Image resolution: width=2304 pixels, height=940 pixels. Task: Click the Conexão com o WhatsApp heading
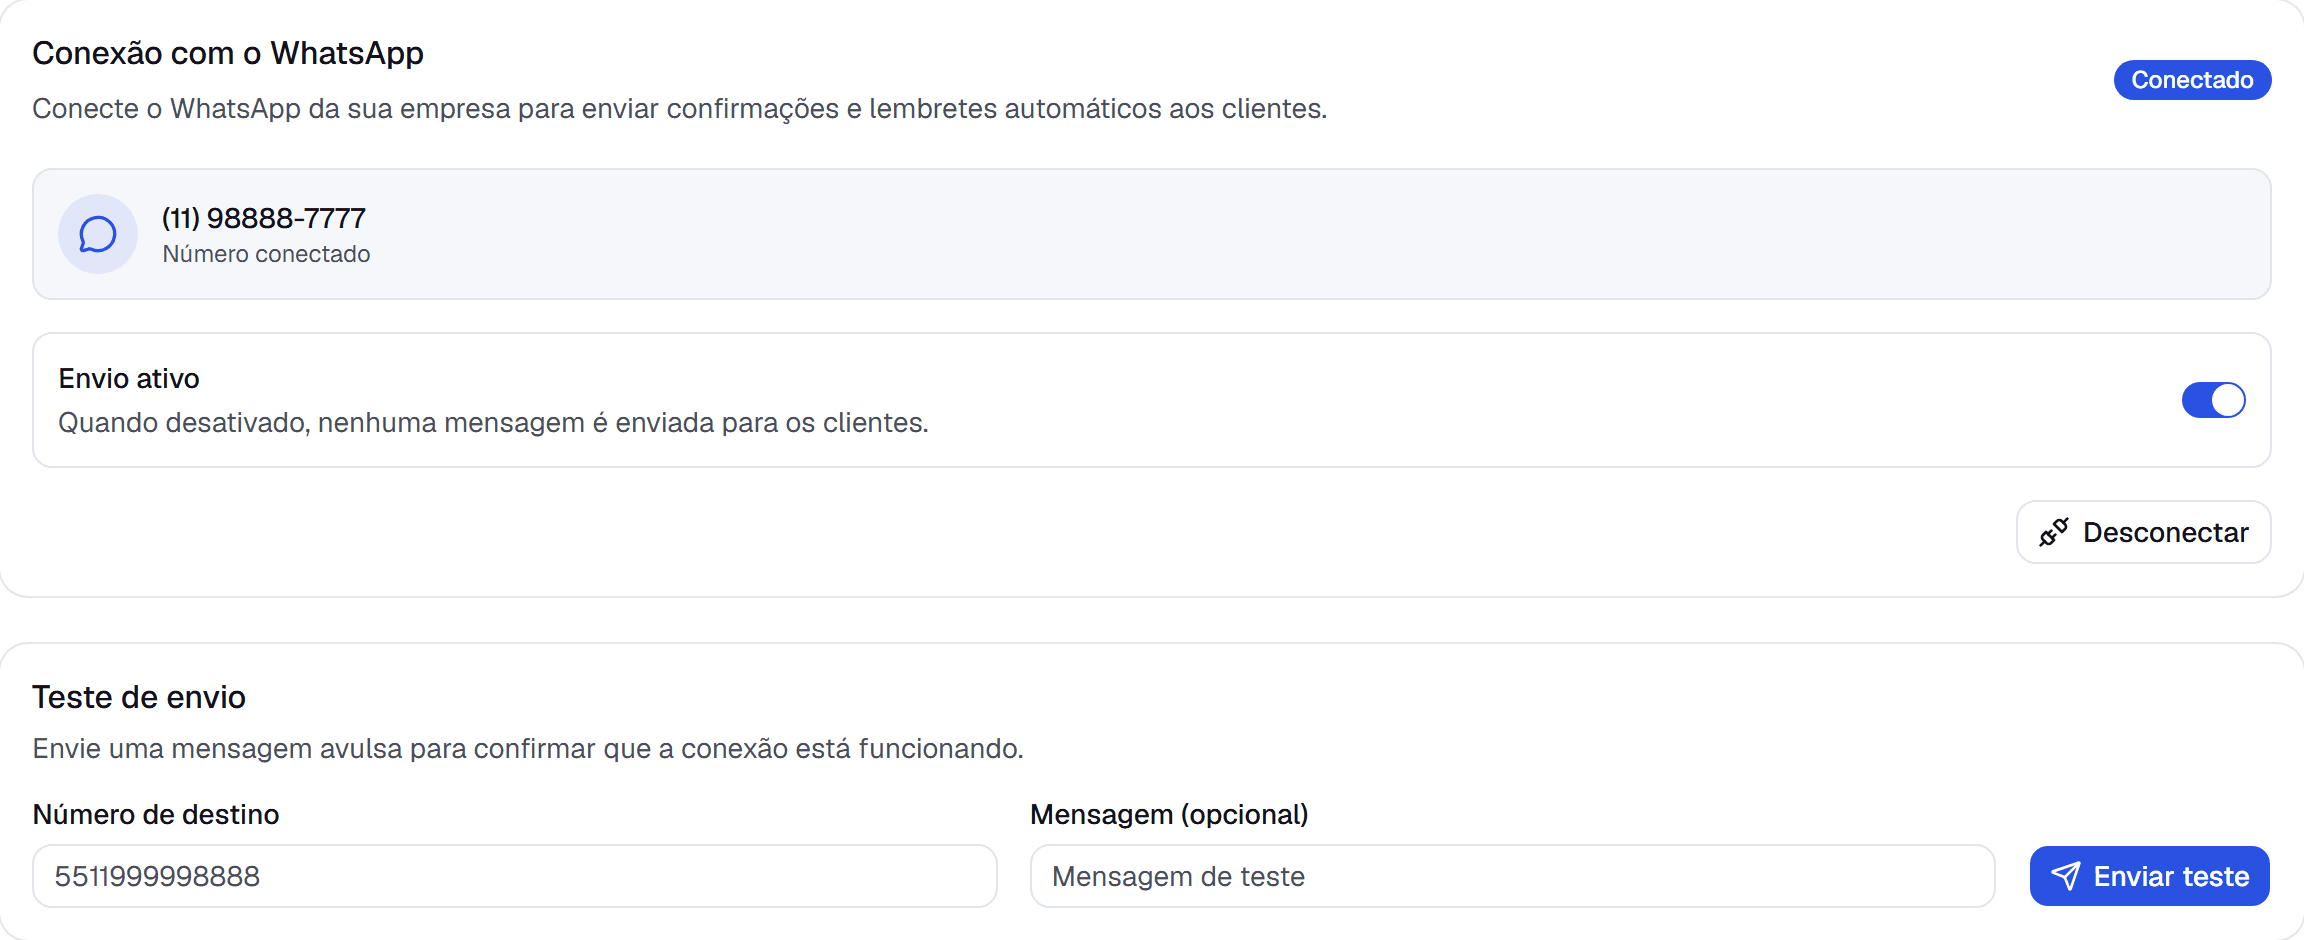[228, 53]
